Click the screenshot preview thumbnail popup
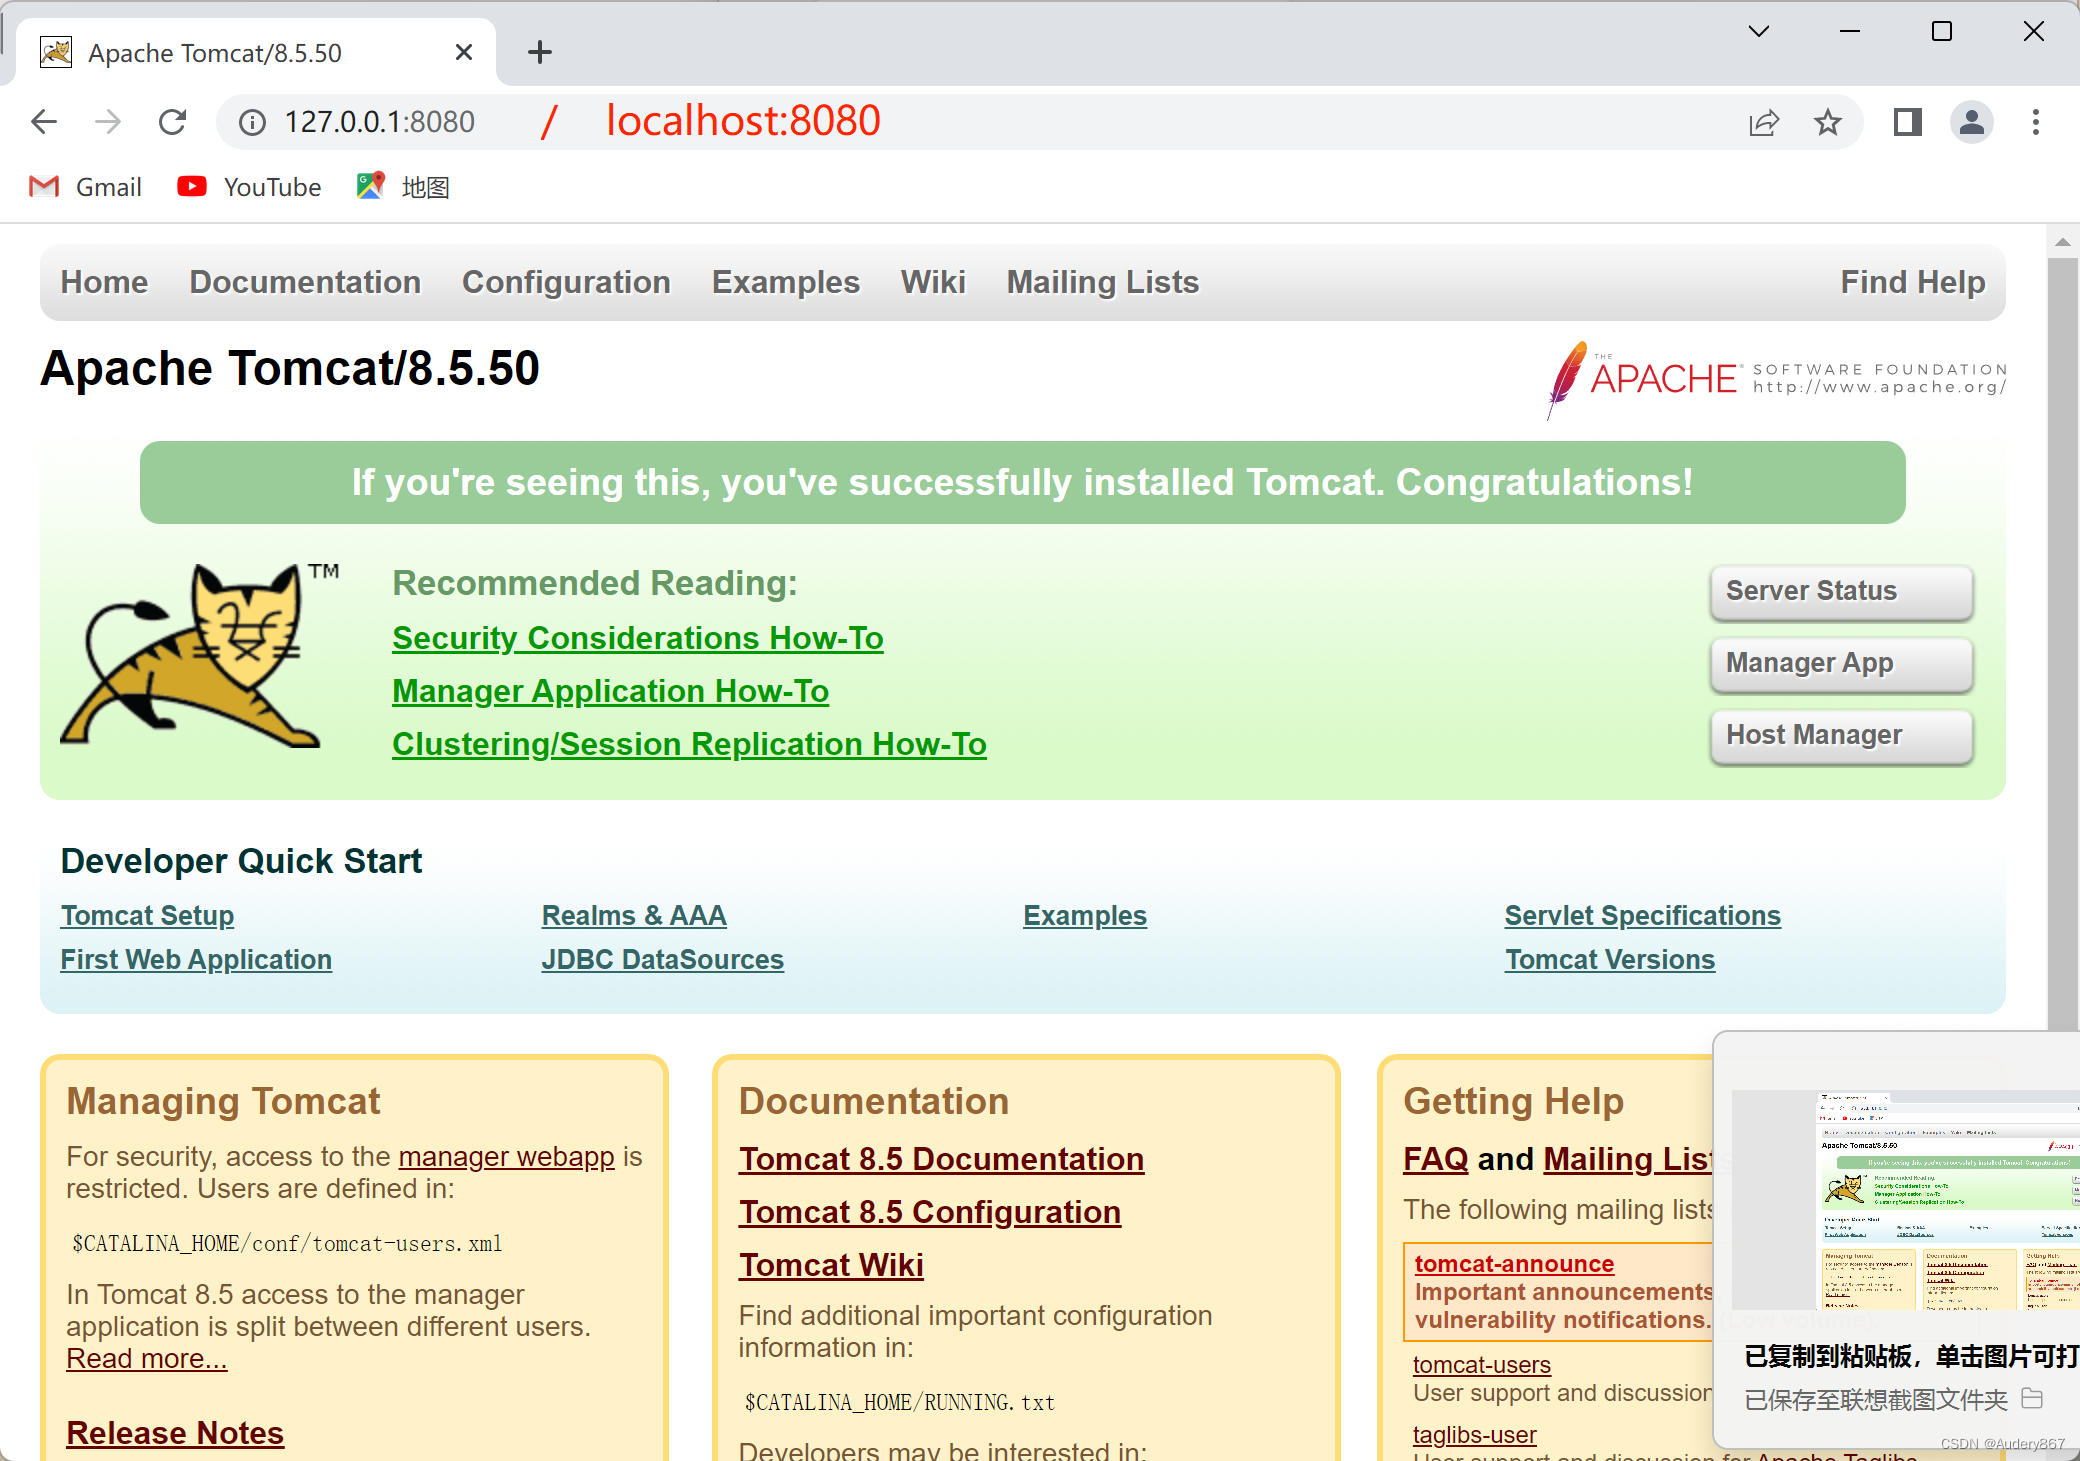This screenshot has width=2080, height=1461. [1905, 1200]
